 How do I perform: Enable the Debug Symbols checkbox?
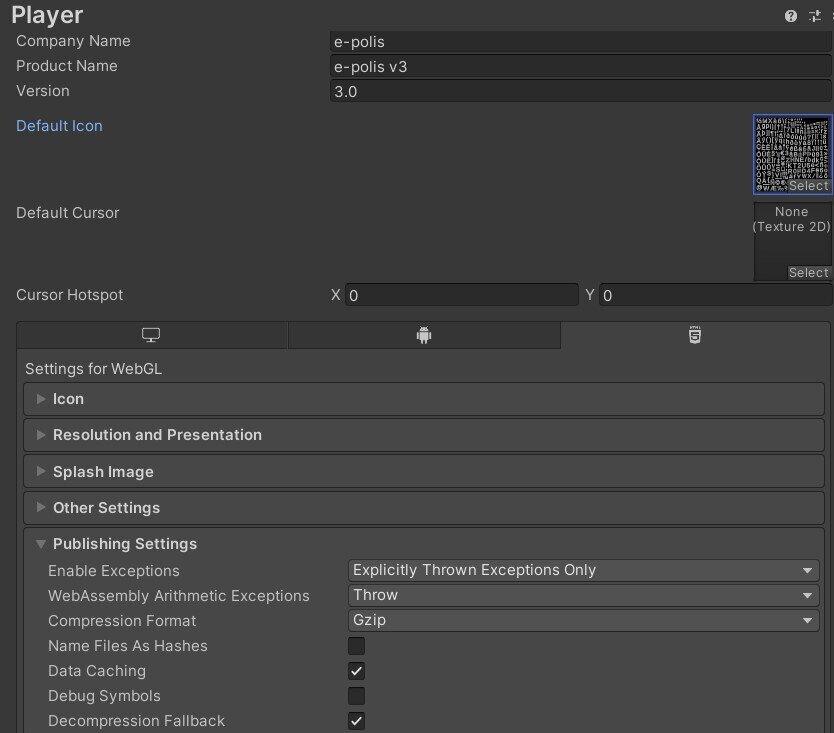(x=356, y=696)
